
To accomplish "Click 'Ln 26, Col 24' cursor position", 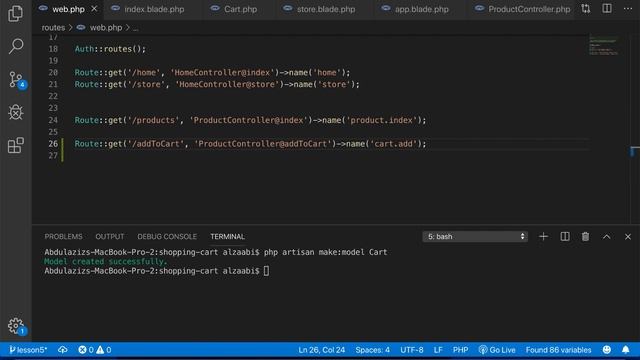I will 322,350.
